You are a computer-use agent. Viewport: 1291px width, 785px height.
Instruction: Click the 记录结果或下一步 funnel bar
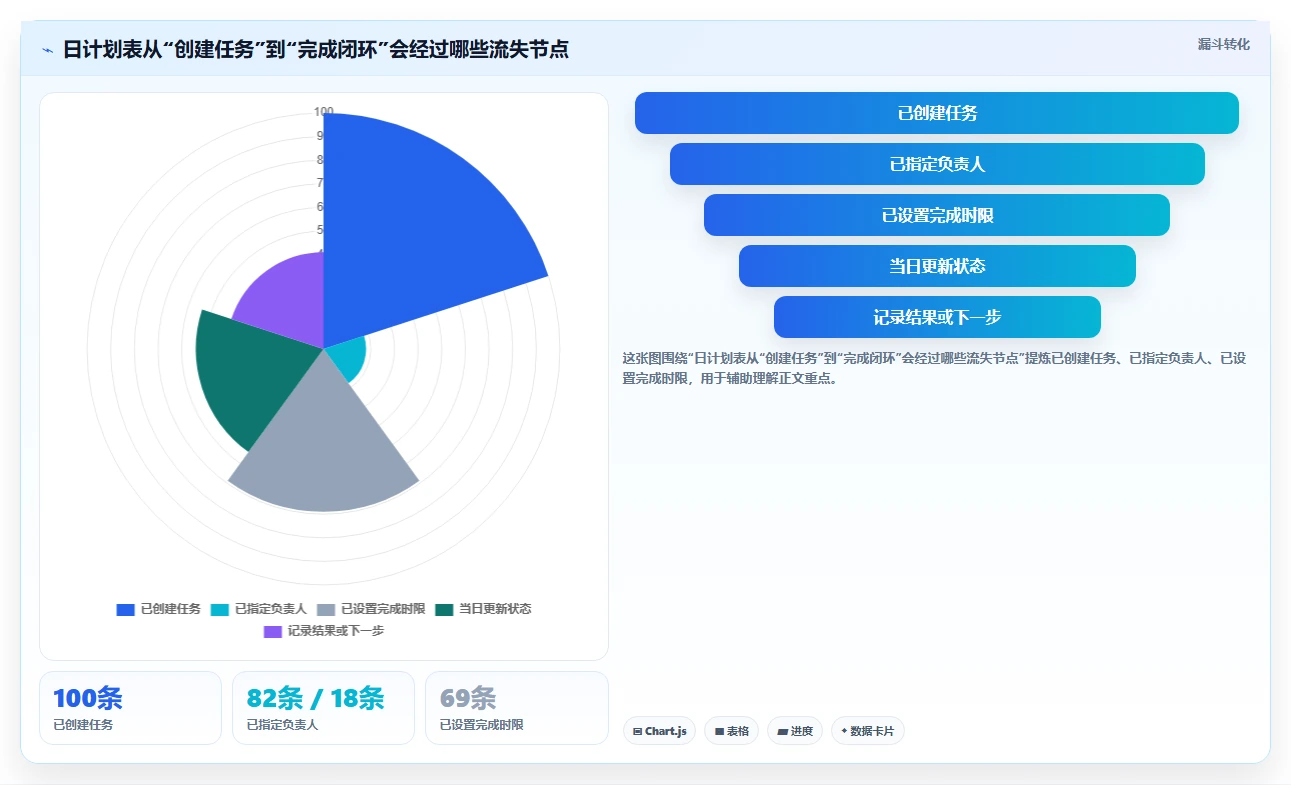pyautogui.click(x=937, y=317)
